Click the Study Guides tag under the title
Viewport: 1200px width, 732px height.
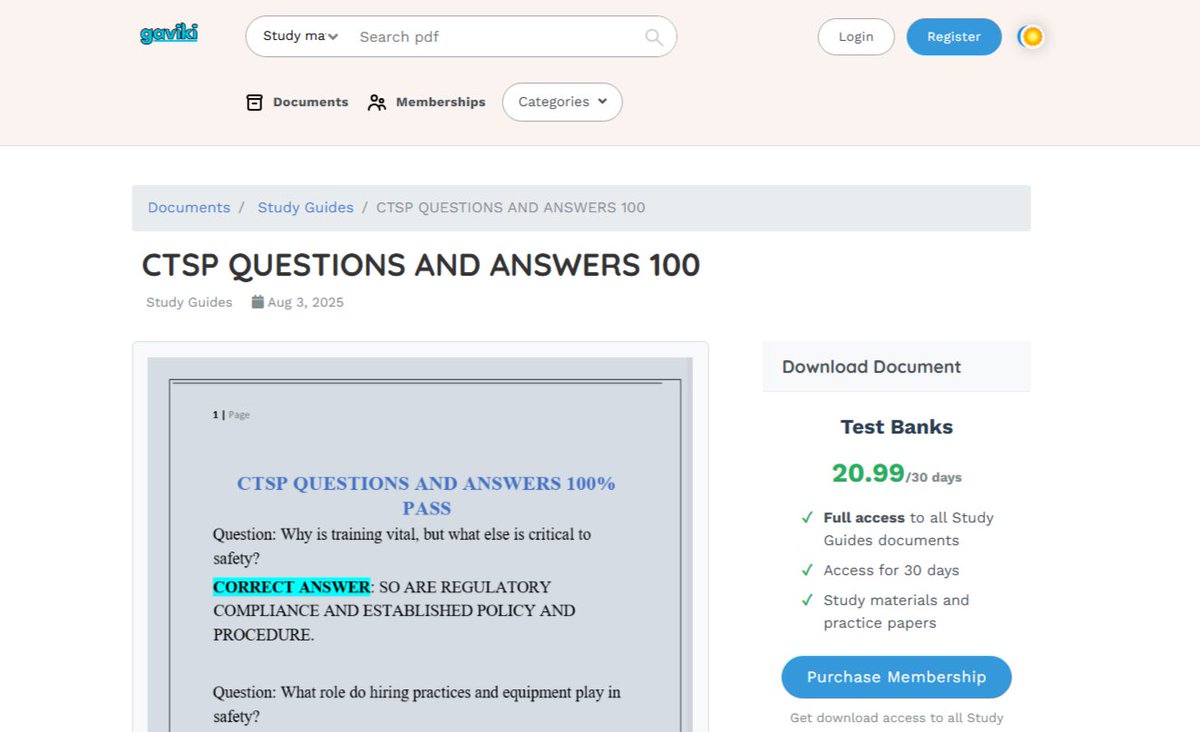coord(189,302)
